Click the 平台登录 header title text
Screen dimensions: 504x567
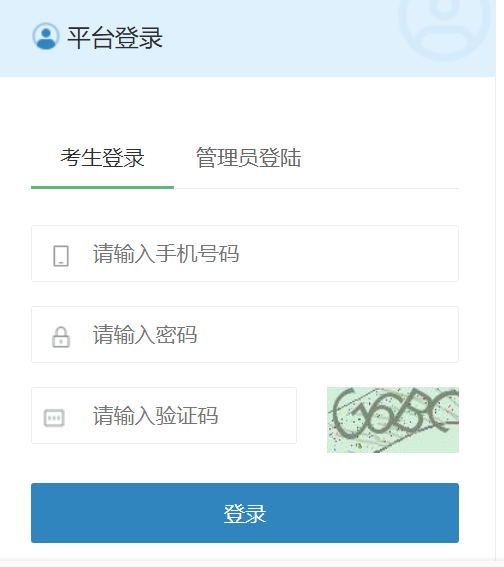[115, 38]
